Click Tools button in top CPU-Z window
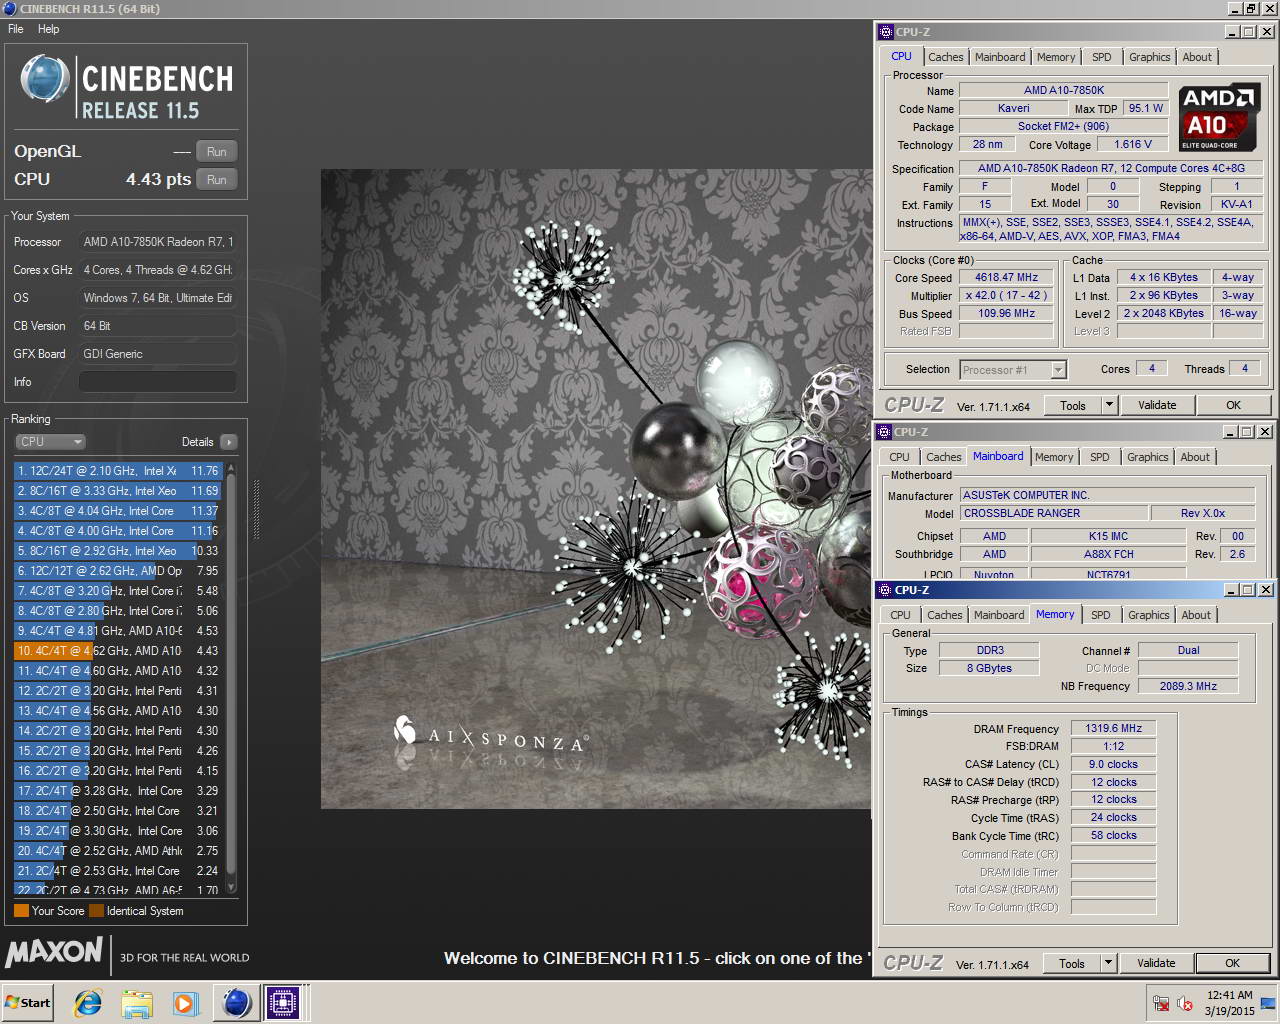Viewport: 1280px width, 1024px height. [x=1073, y=405]
